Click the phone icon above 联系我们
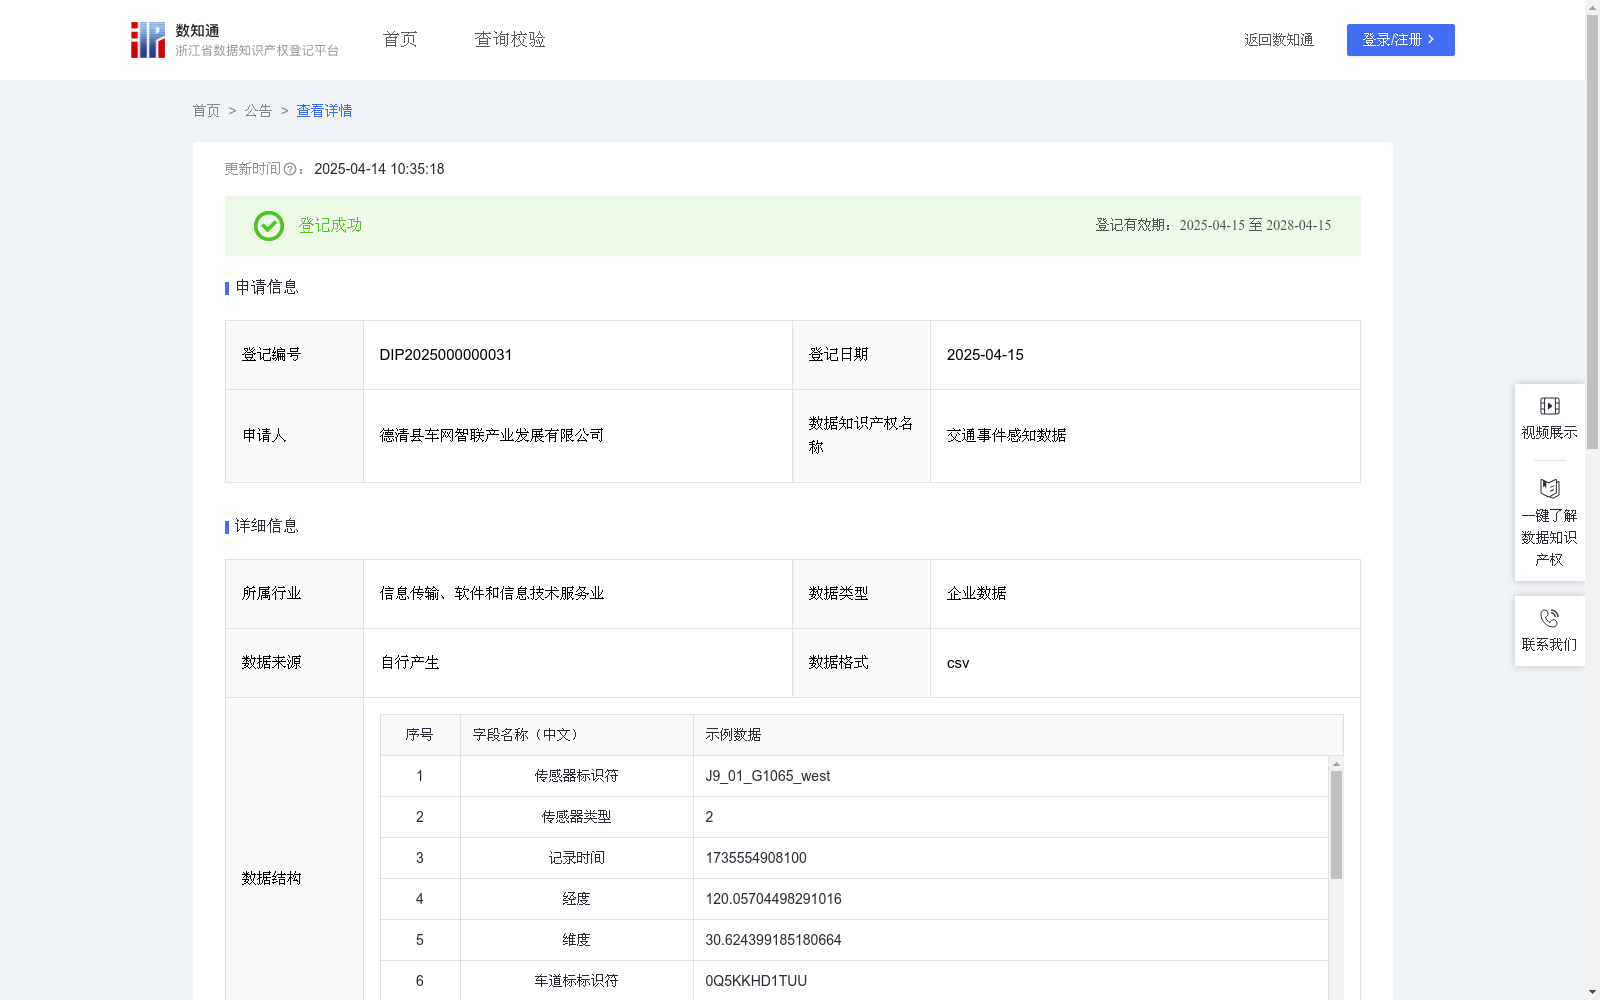1600x1000 pixels. click(1549, 618)
